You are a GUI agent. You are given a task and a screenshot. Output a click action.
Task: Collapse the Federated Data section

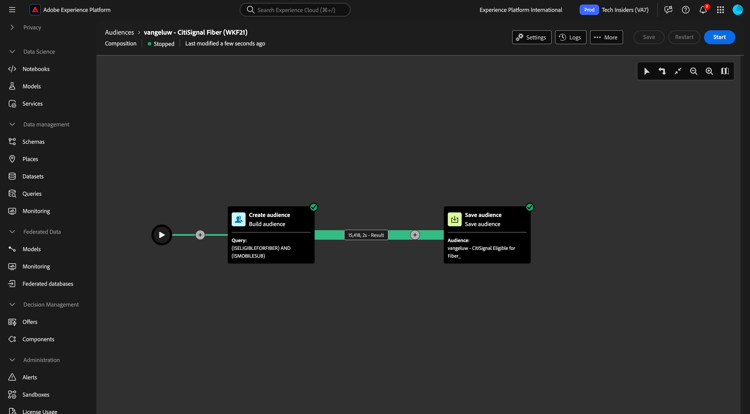pos(12,231)
